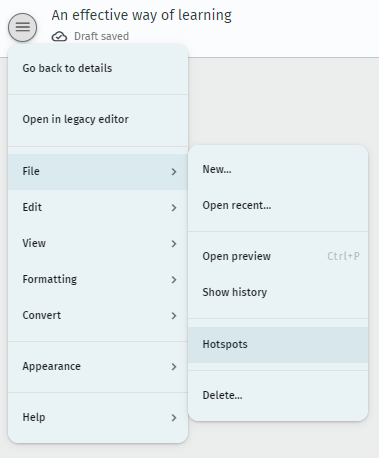
Task: Select New... in File submenu
Action: point(278,169)
